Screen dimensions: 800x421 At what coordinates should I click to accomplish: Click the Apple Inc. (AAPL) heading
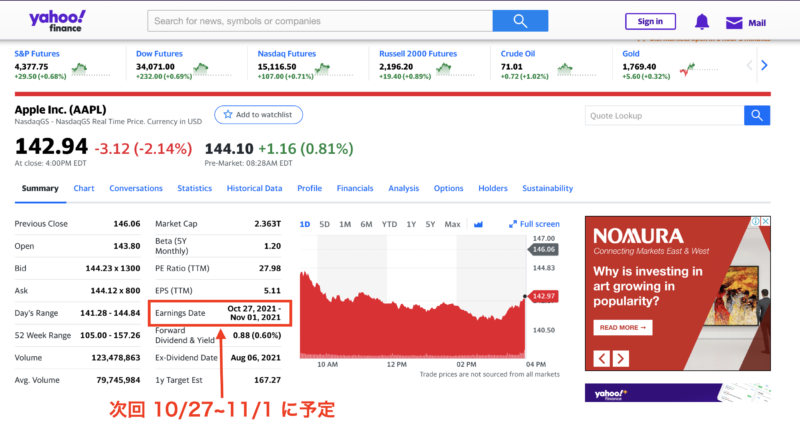pos(60,110)
